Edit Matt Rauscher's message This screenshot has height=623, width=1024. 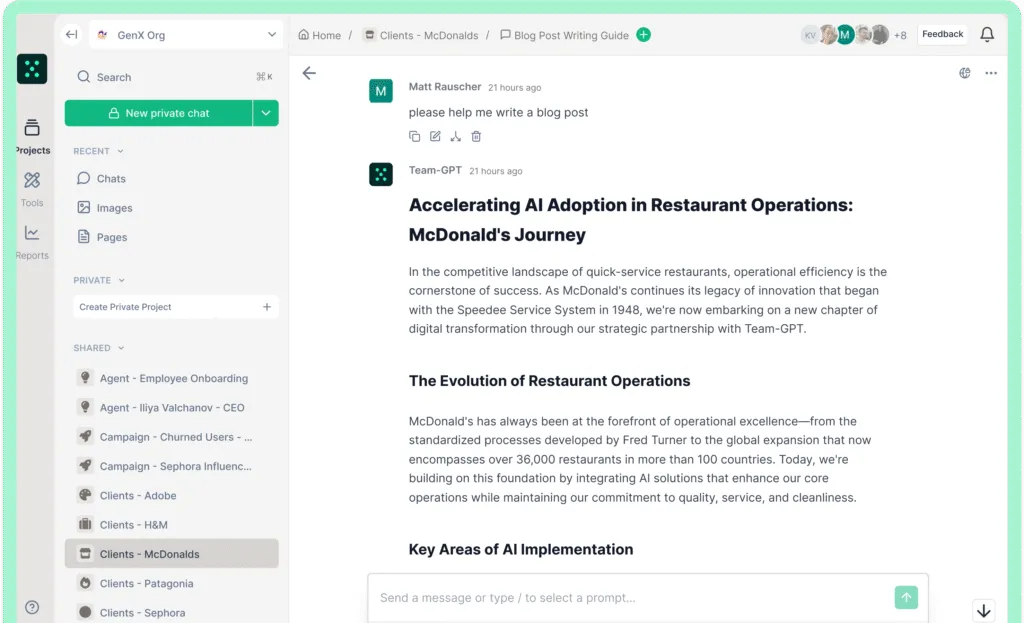pos(435,136)
